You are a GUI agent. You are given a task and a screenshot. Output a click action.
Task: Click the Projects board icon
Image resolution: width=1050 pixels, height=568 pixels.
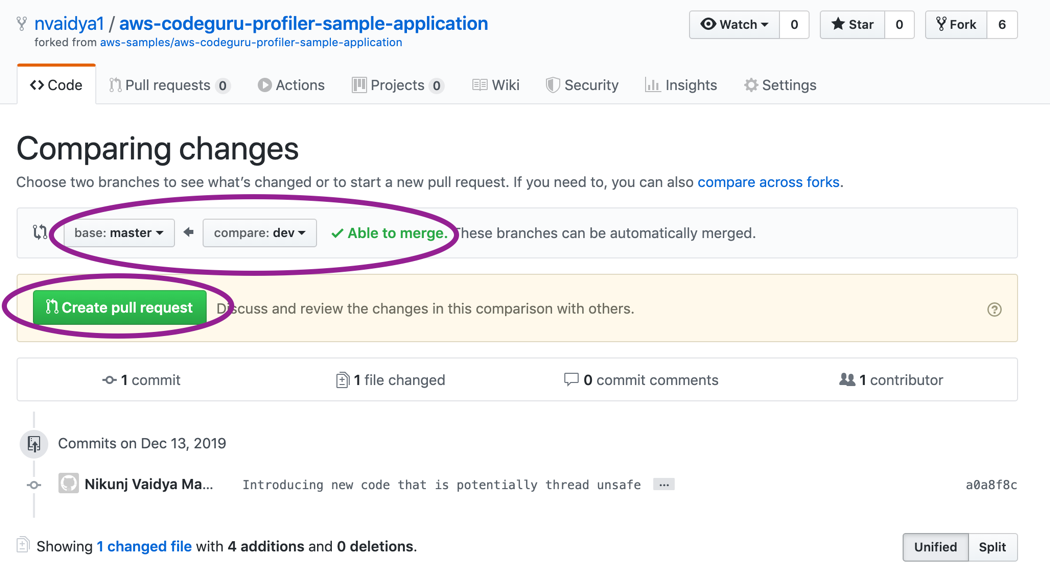pyautogui.click(x=360, y=85)
